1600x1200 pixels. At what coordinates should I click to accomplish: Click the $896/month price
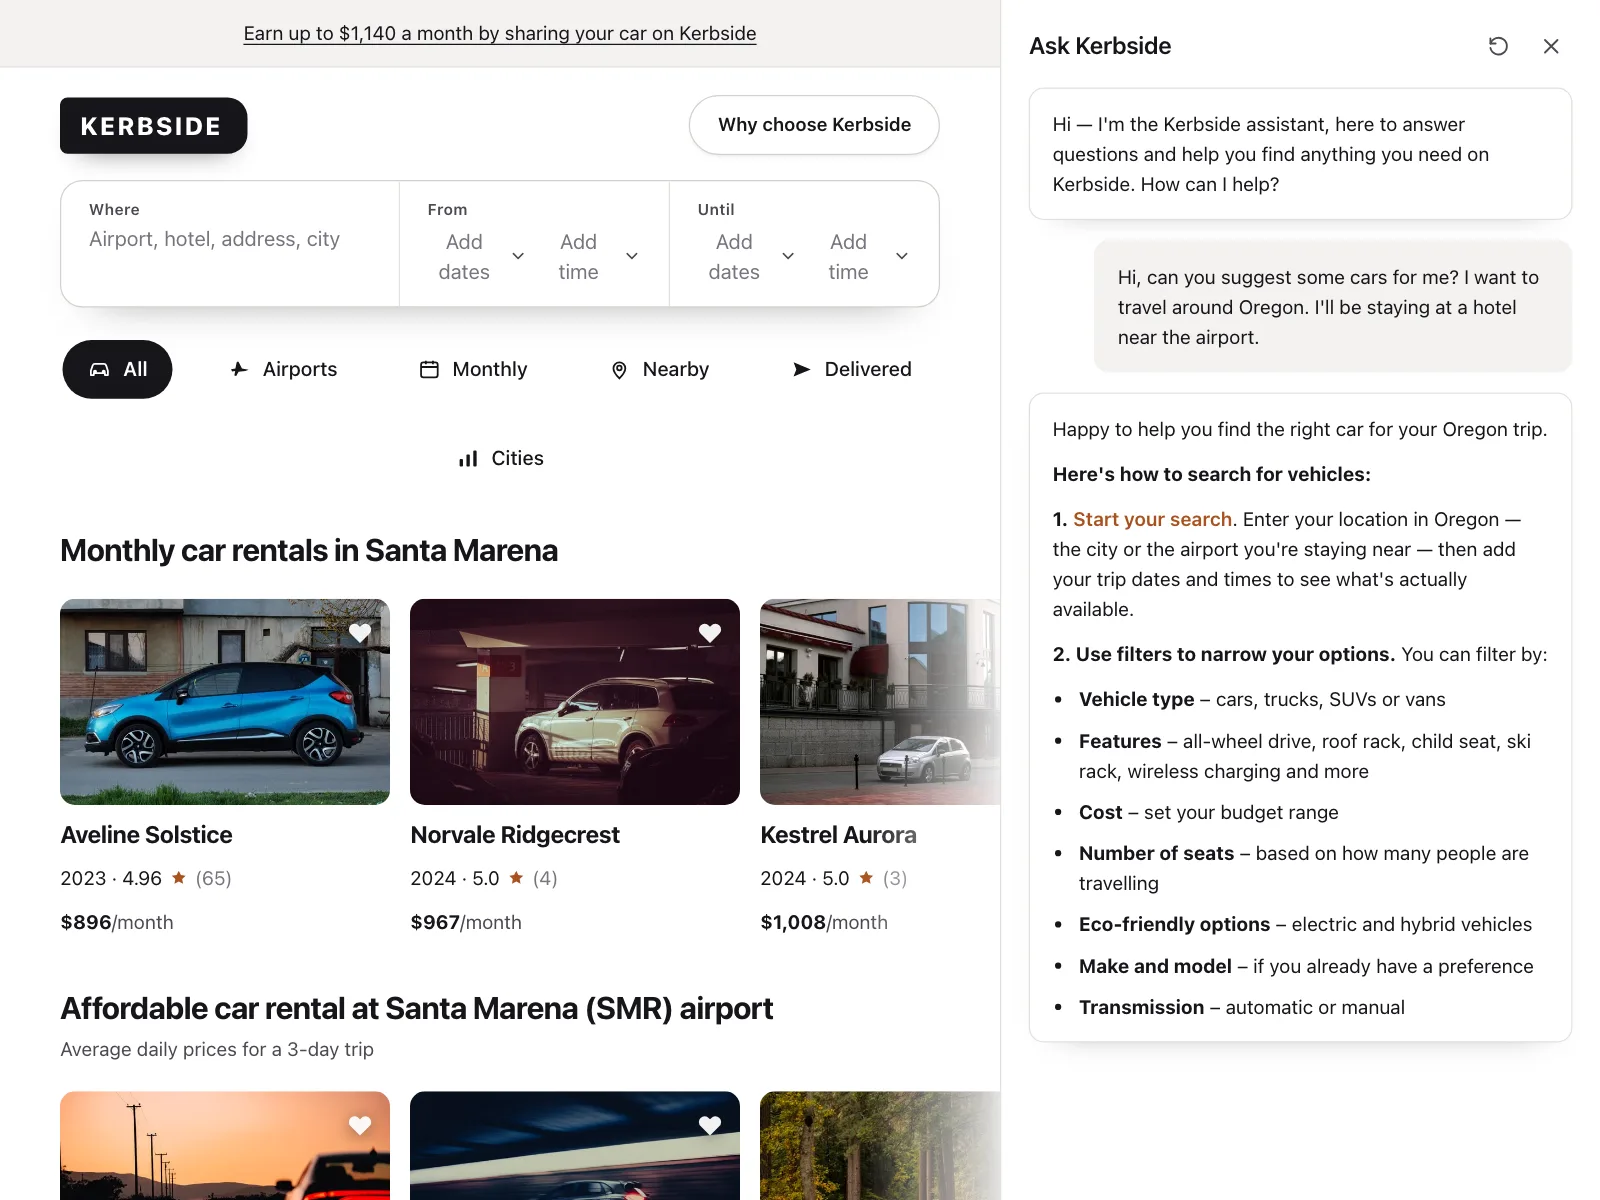pyautogui.click(x=117, y=922)
